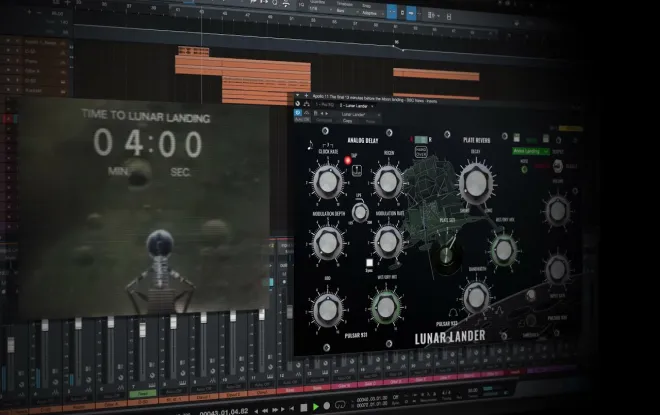Toggle the L/R link switch above Hang Over
660x415 pixels.
coord(420,139)
